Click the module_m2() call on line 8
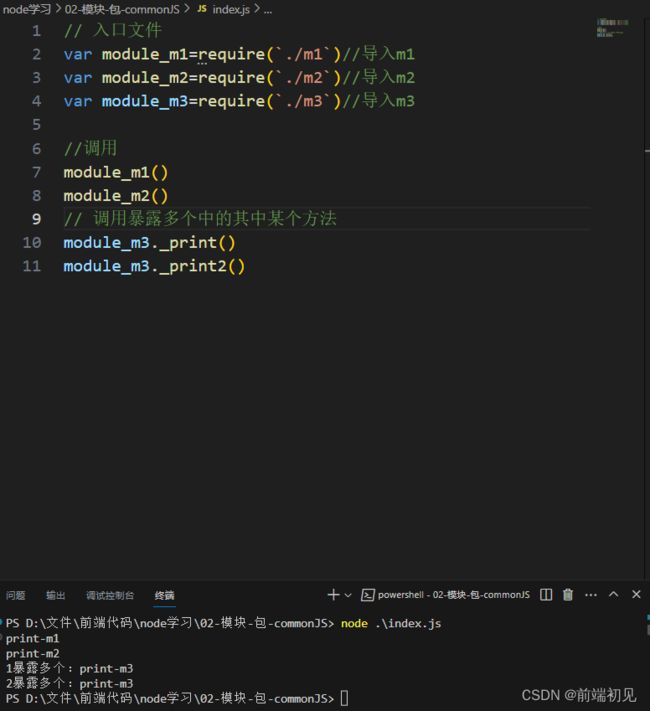650x711 pixels. click(x=116, y=196)
